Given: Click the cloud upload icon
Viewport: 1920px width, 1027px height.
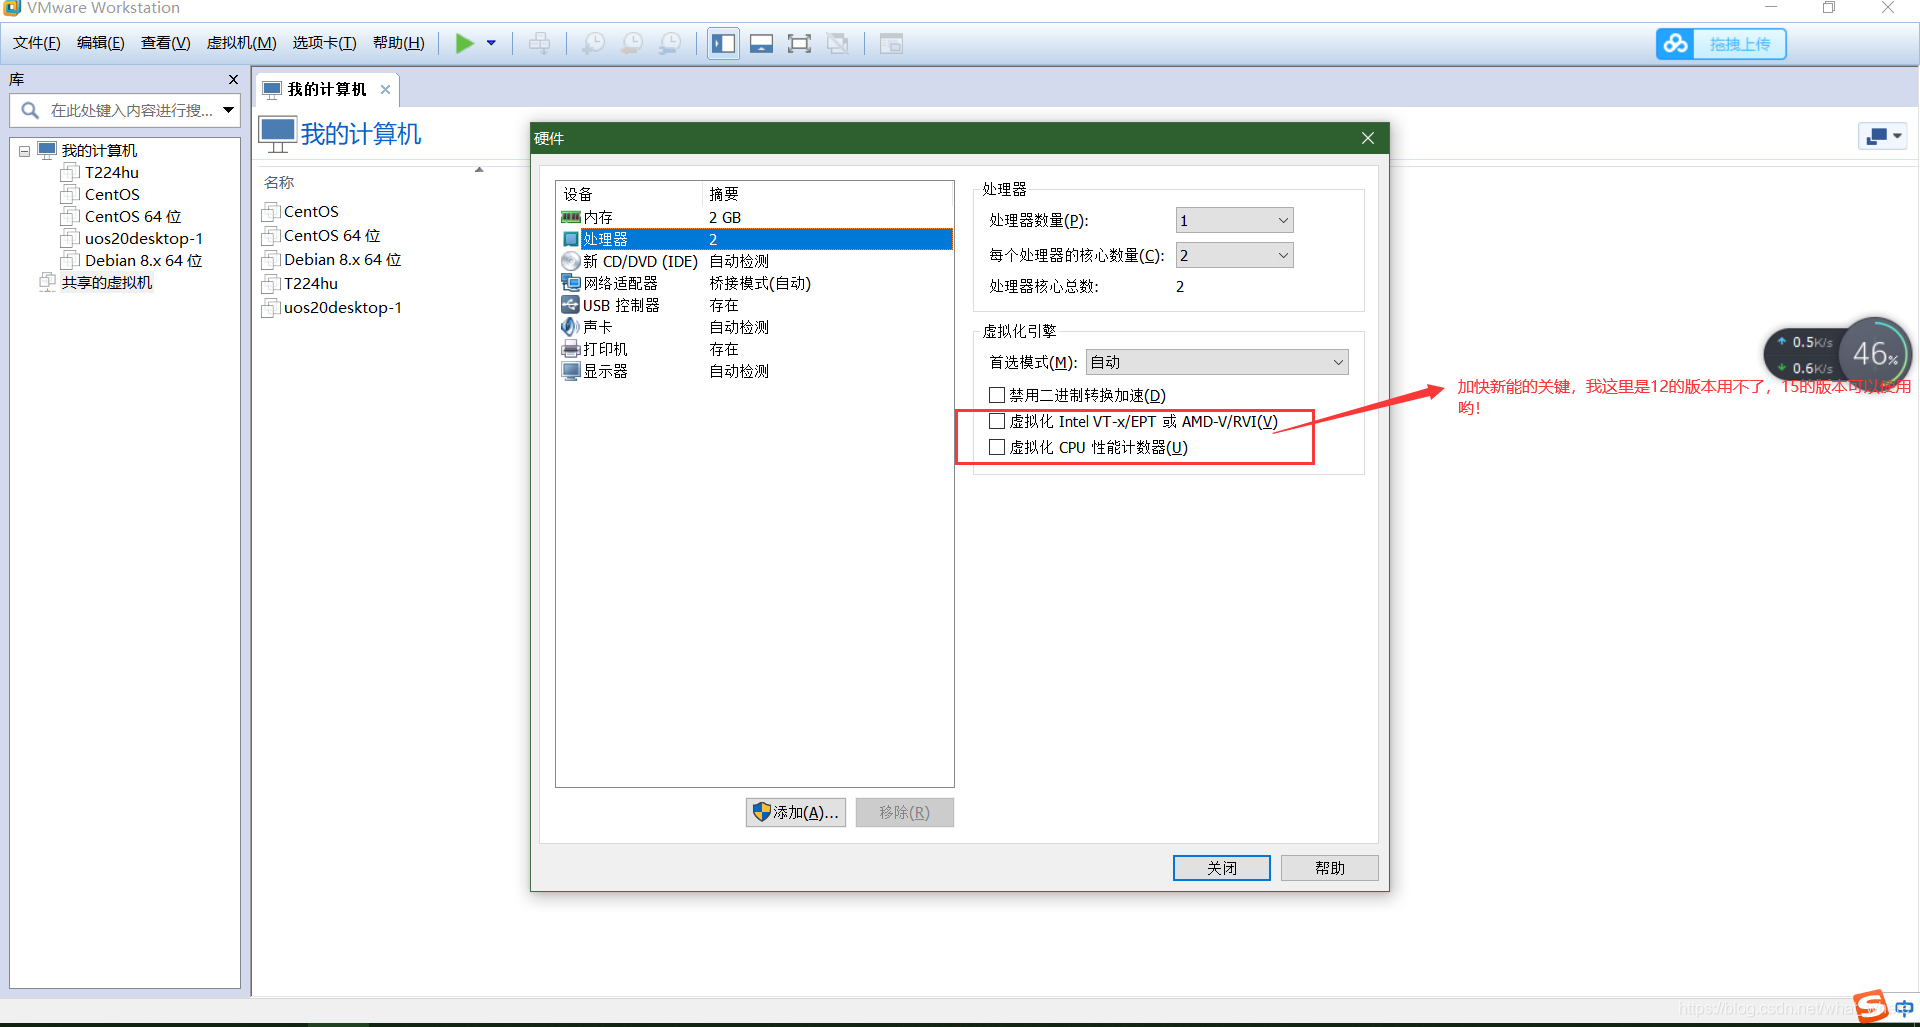Looking at the screenshot, I should [x=1675, y=44].
